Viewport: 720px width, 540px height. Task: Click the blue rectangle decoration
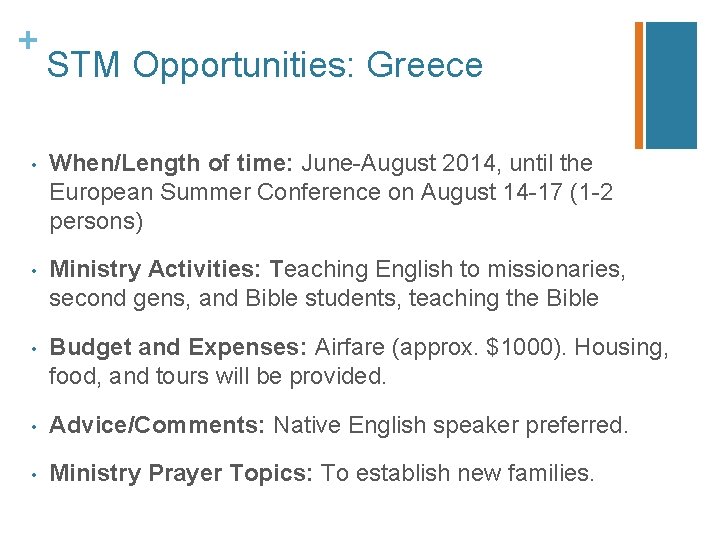coord(671,85)
